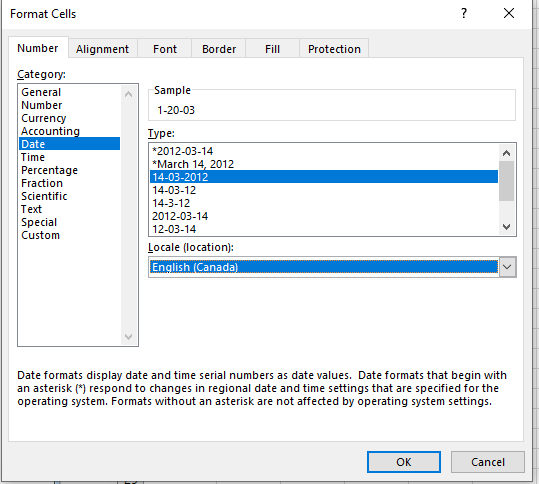
Task: Select the Fill tab
Action: 272,49
